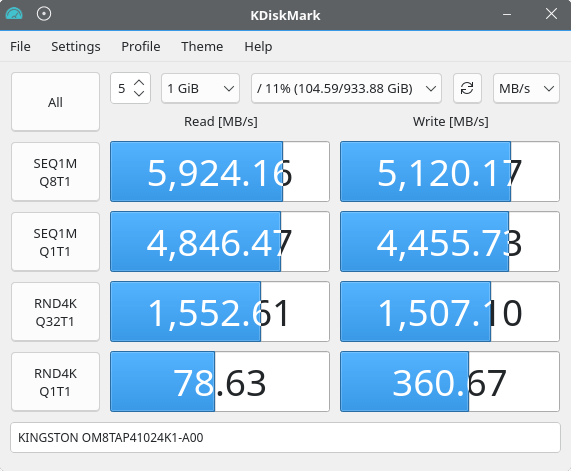Click the 78.63 read result bar
Screen dimensions: 571x471
pyautogui.click(x=220, y=381)
